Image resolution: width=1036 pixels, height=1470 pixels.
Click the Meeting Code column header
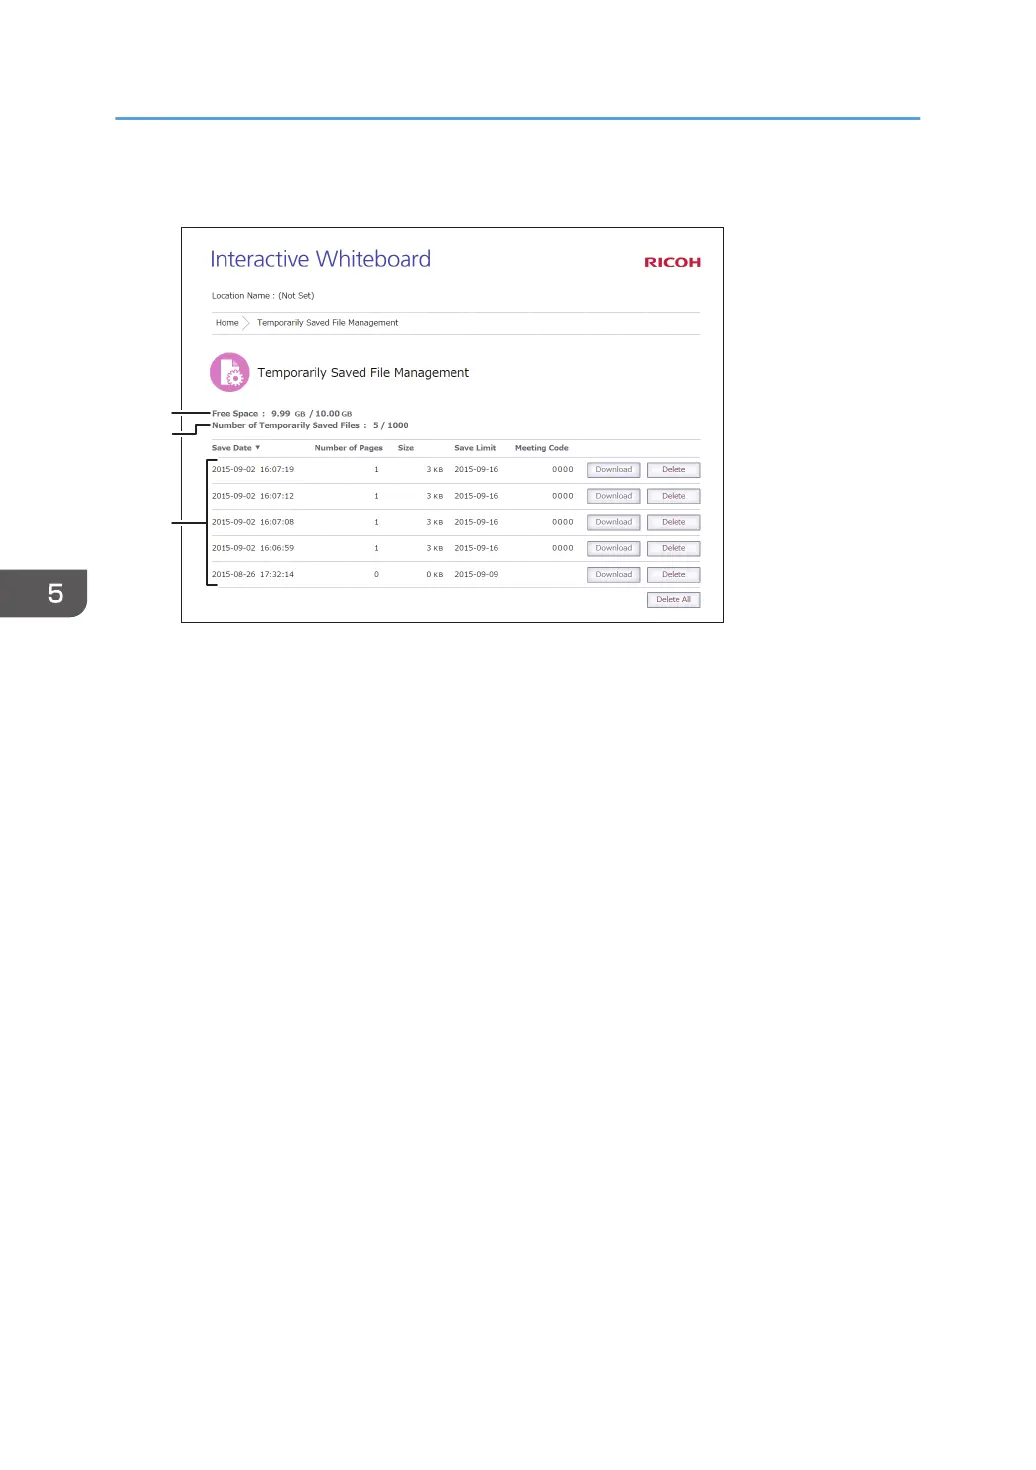[541, 448]
